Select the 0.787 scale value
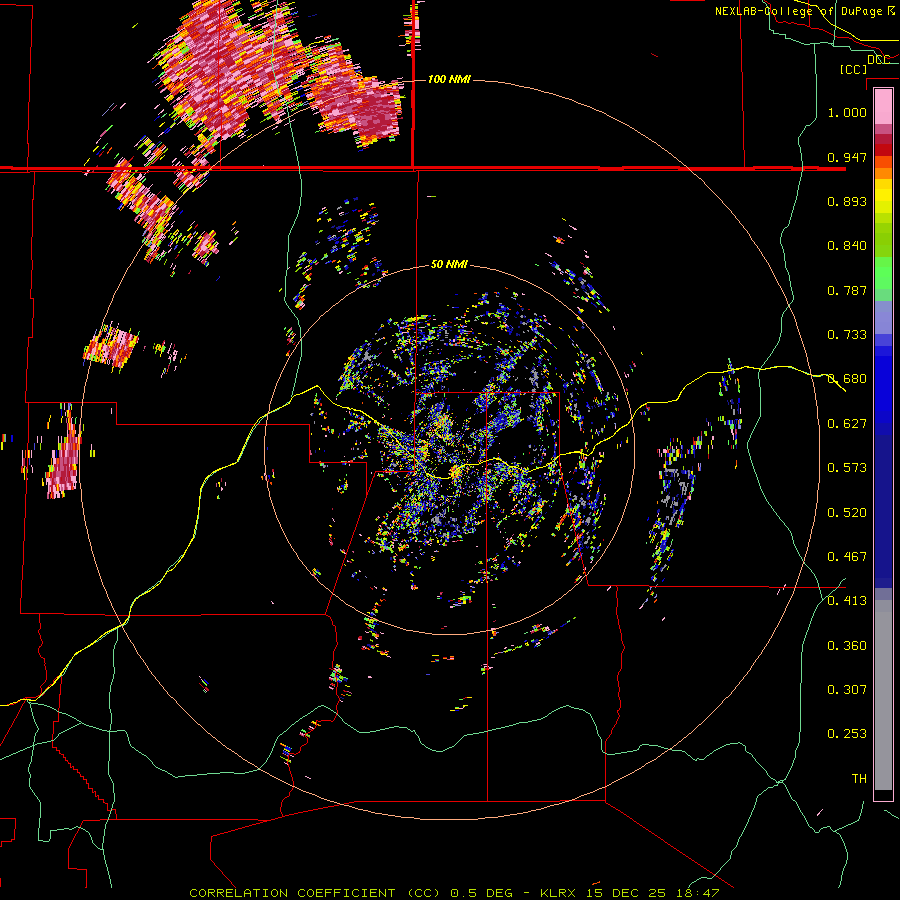Viewport: 900px width, 900px height. pos(847,290)
